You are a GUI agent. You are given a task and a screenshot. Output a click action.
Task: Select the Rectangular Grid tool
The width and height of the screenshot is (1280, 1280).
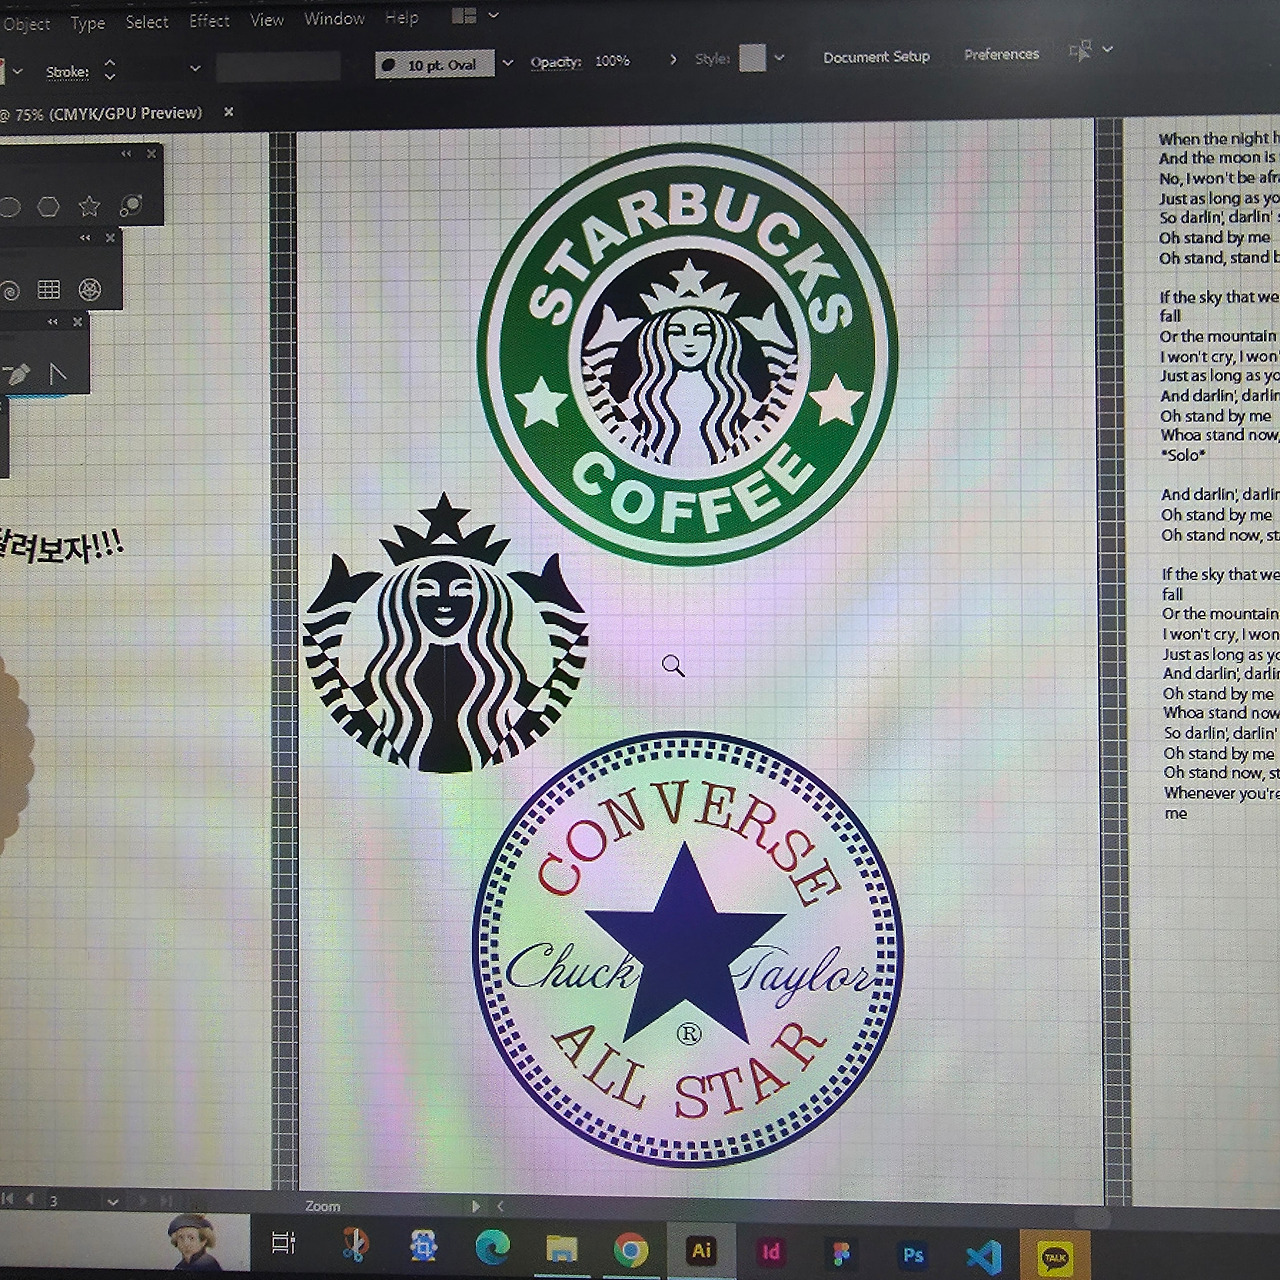pyautogui.click(x=48, y=290)
